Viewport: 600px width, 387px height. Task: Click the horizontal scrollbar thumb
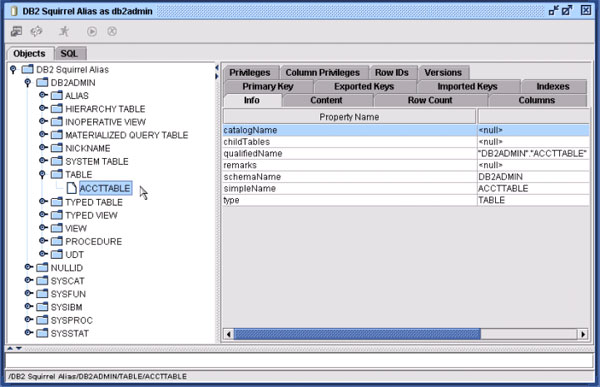357,334
